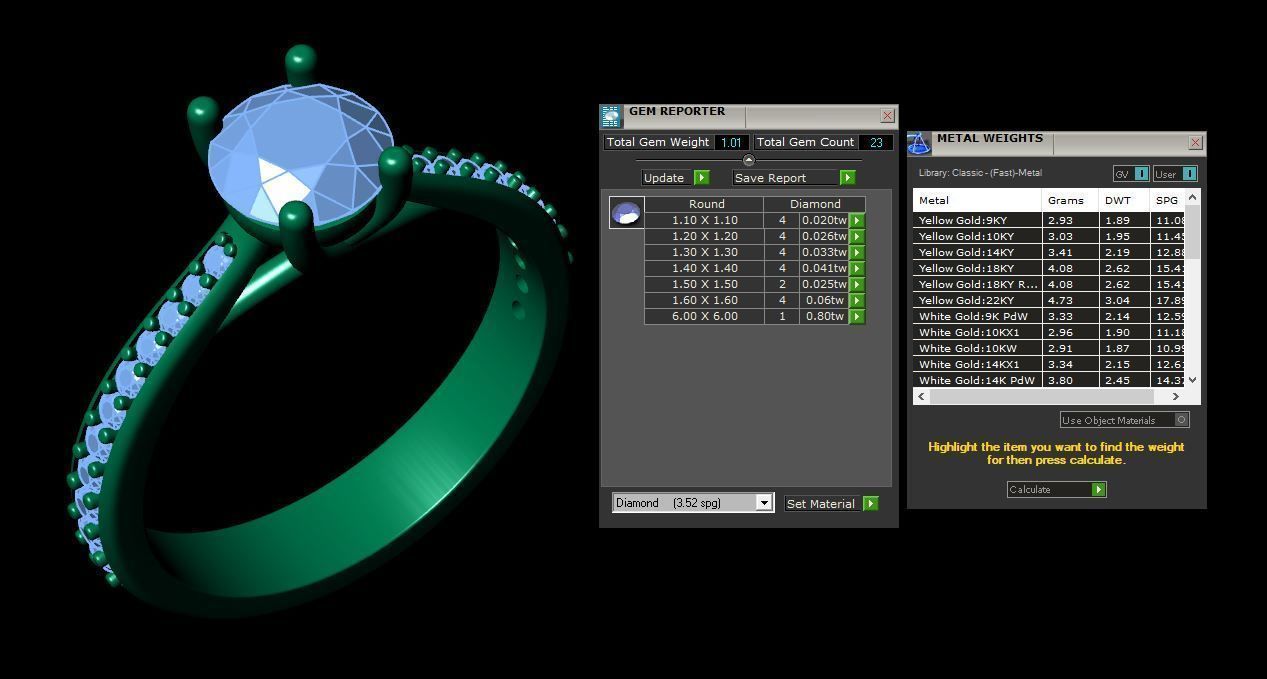Select White Gold:14KX1 row
This screenshot has height=679, width=1267.
[1049, 364]
